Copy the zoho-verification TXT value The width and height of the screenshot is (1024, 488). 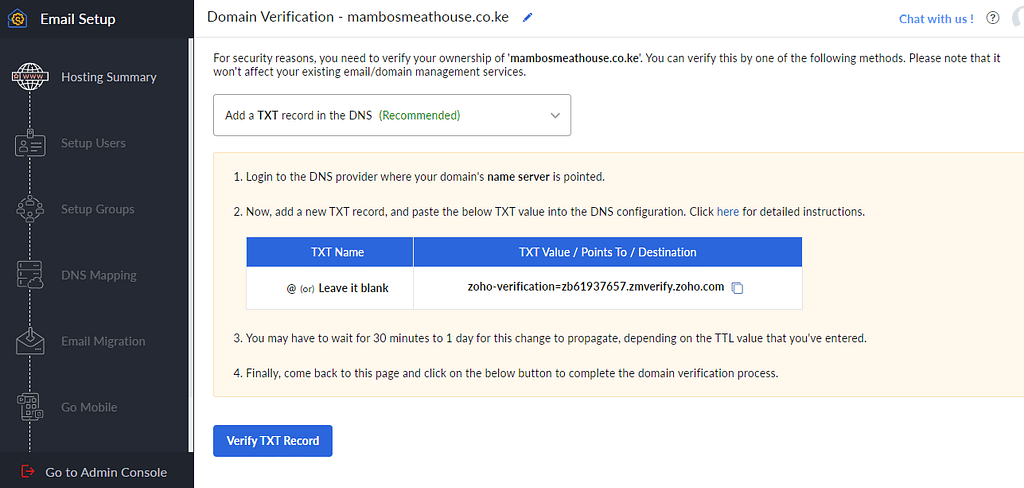(x=737, y=288)
